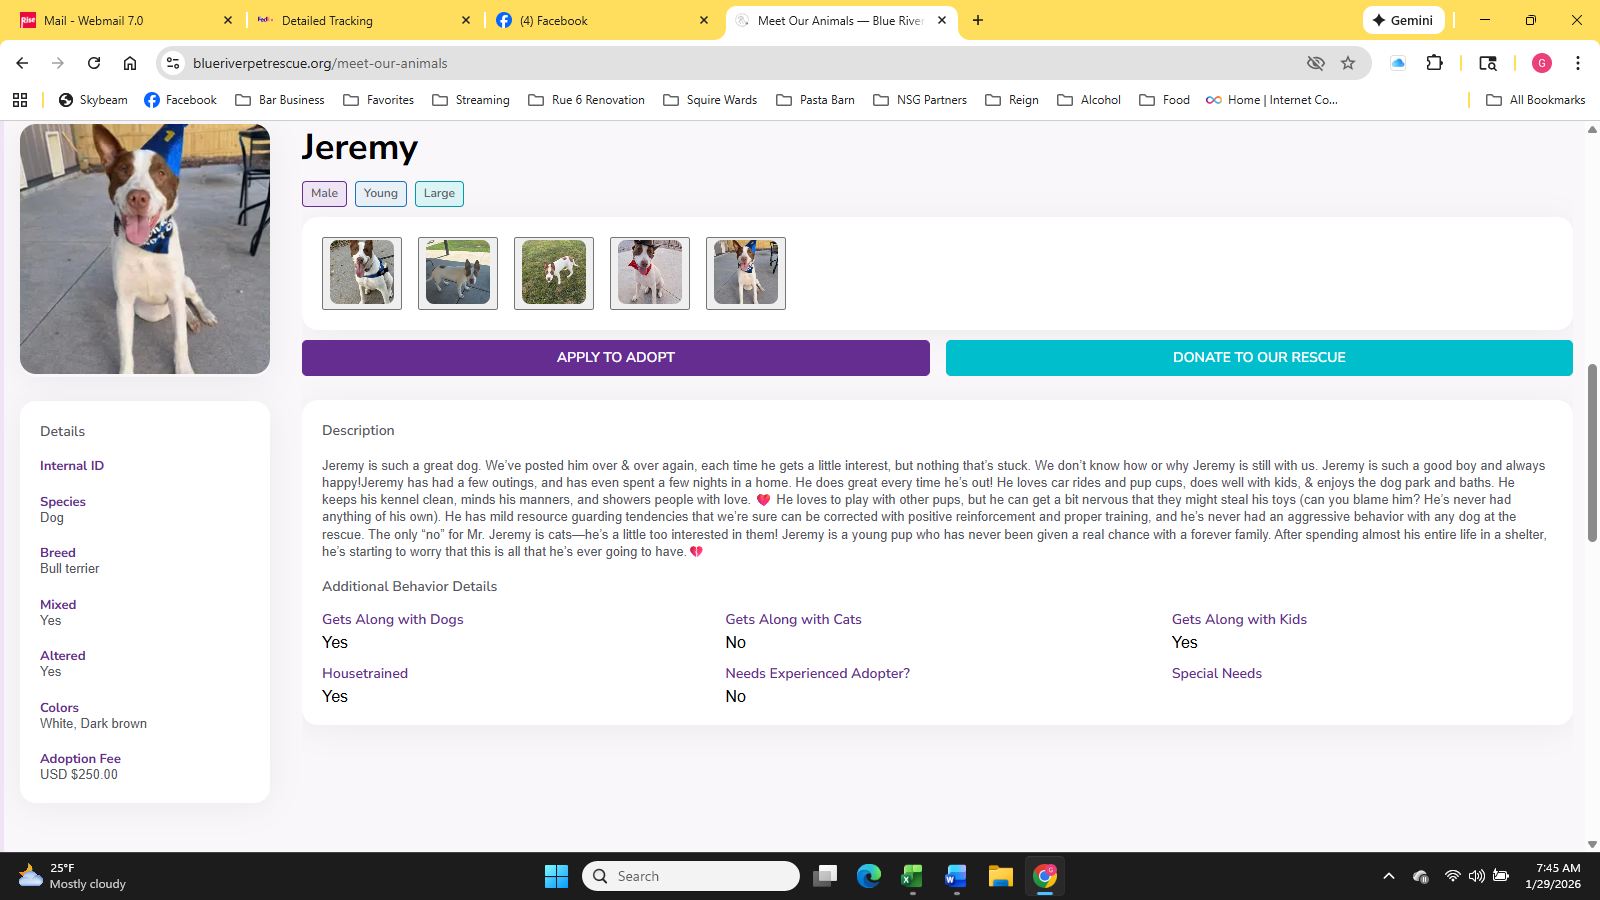View third thumbnail of Jeremy on grass
The height and width of the screenshot is (900, 1600).
point(554,273)
